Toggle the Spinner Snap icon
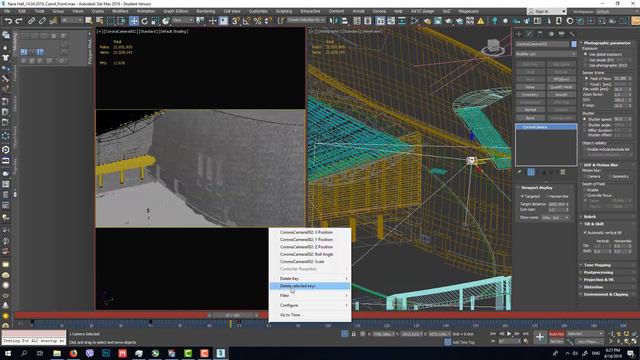 pos(268,21)
